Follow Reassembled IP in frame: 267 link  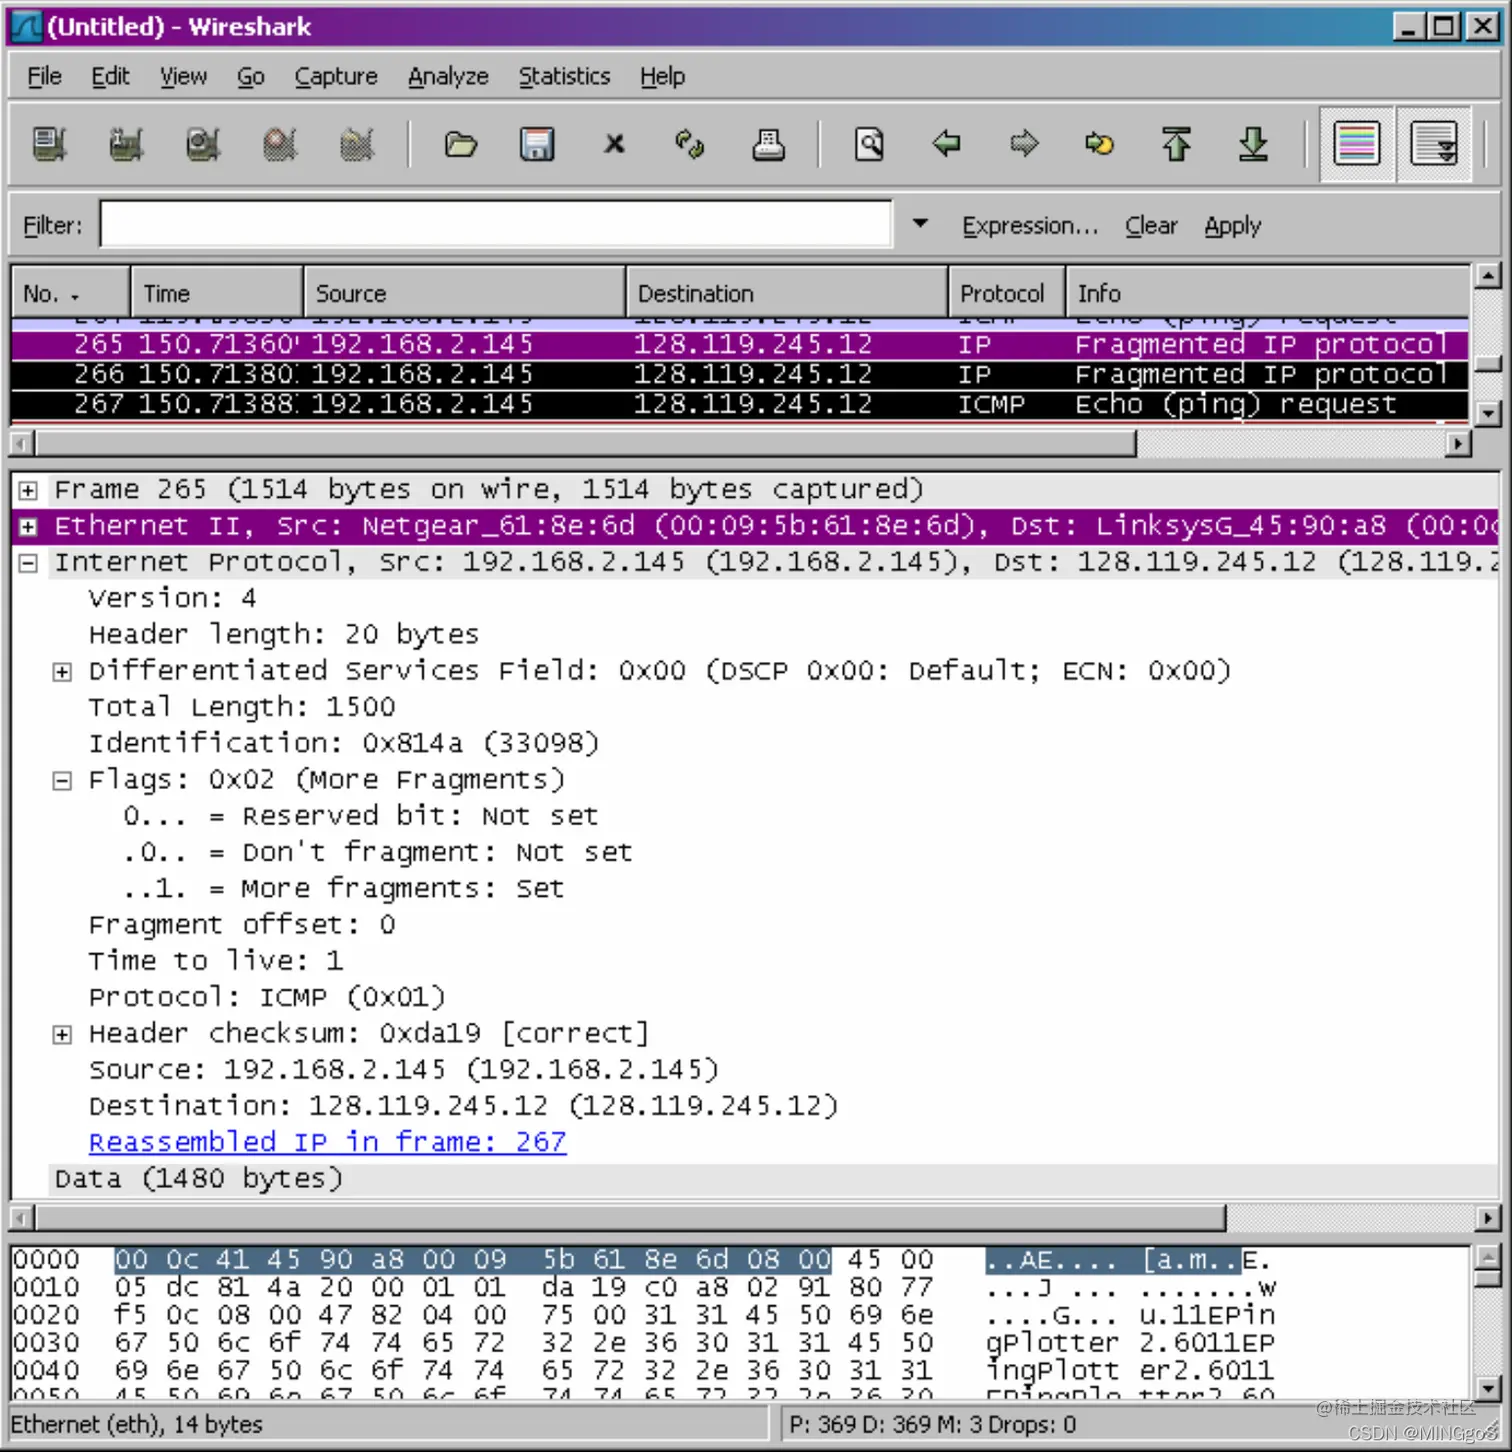click(327, 1142)
